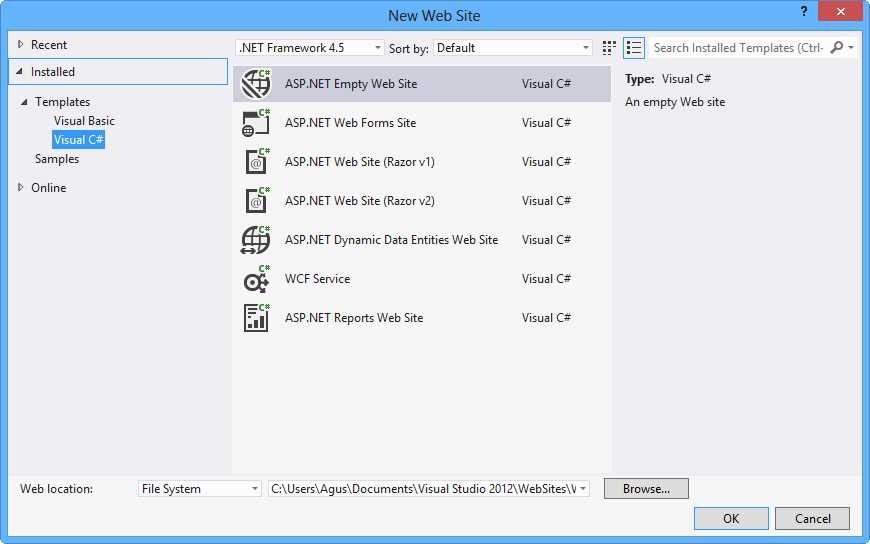Image resolution: width=870 pixels, height=544 pixels.
Task: Select ASP.NET Reports Web Site template
Action: [422, 318]
